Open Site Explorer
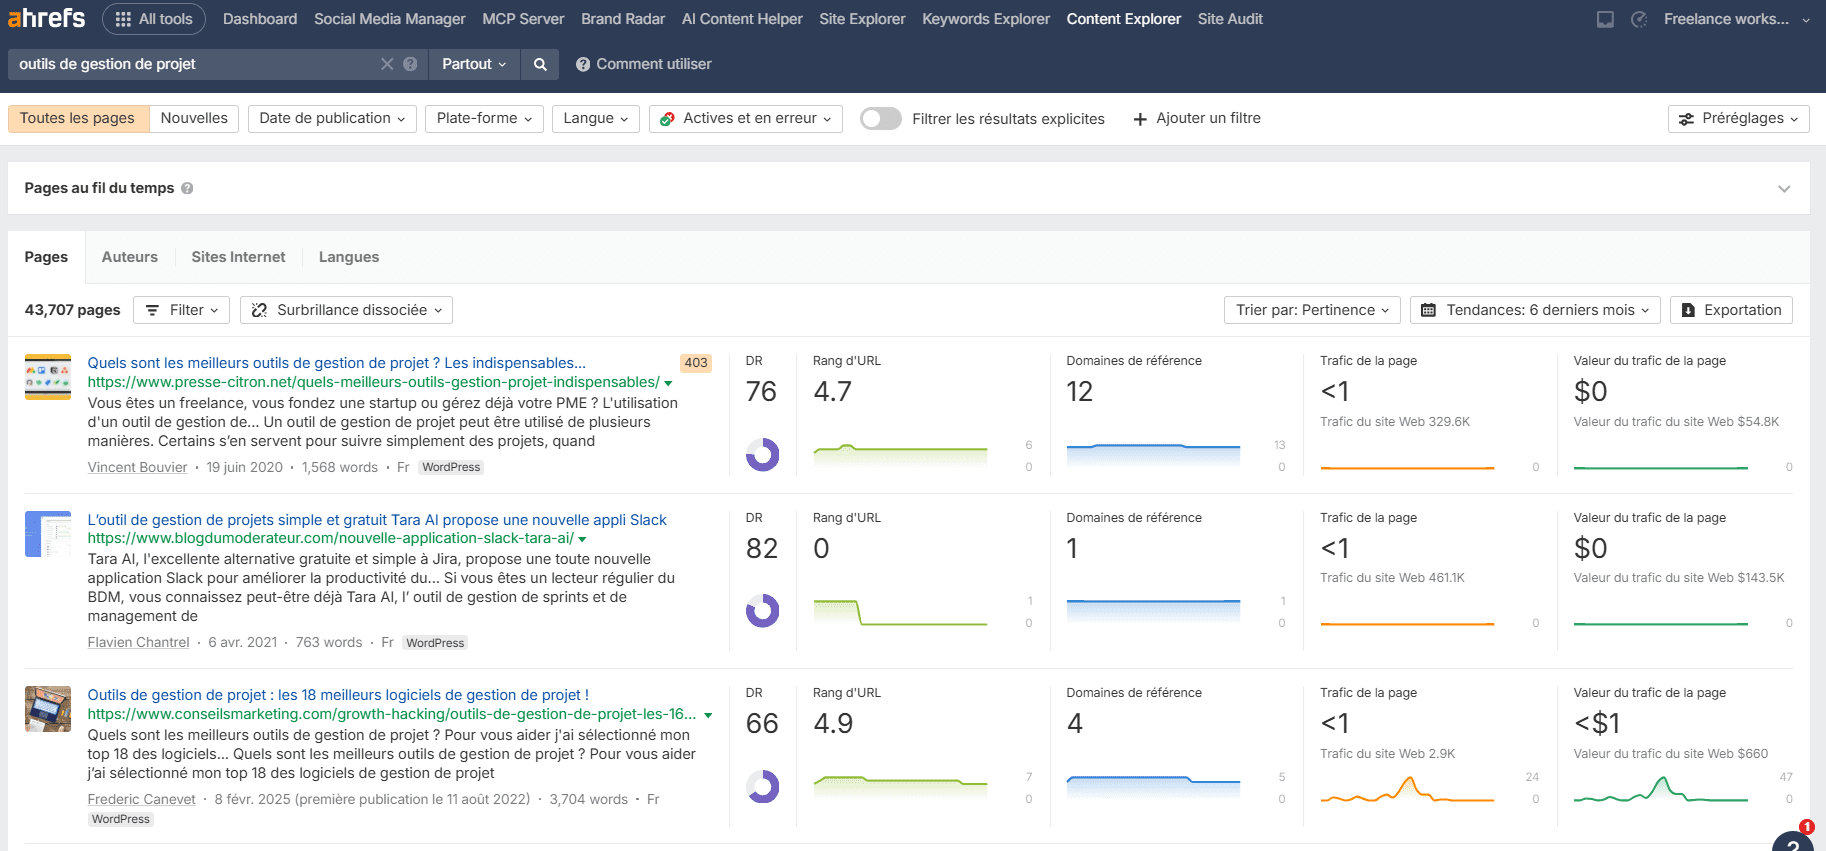The image size is (1826, 851). tap(862, 19)
